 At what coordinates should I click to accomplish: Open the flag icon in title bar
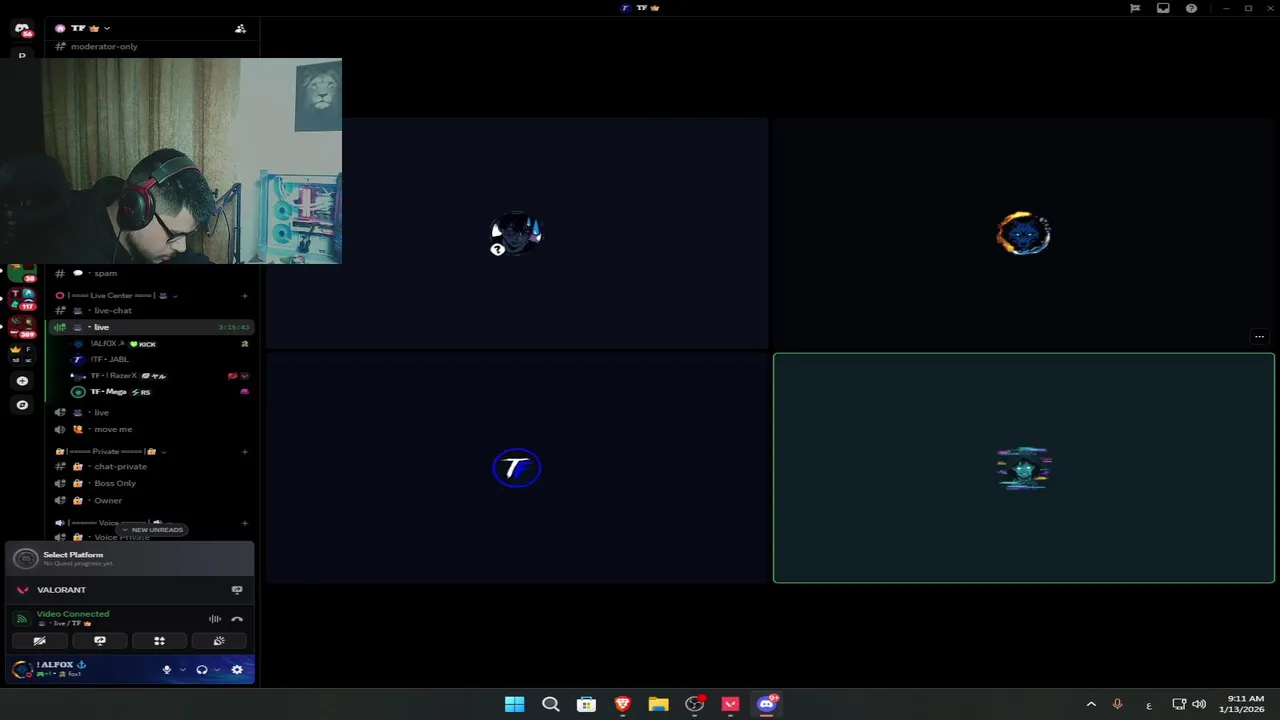pos(1135,8)
